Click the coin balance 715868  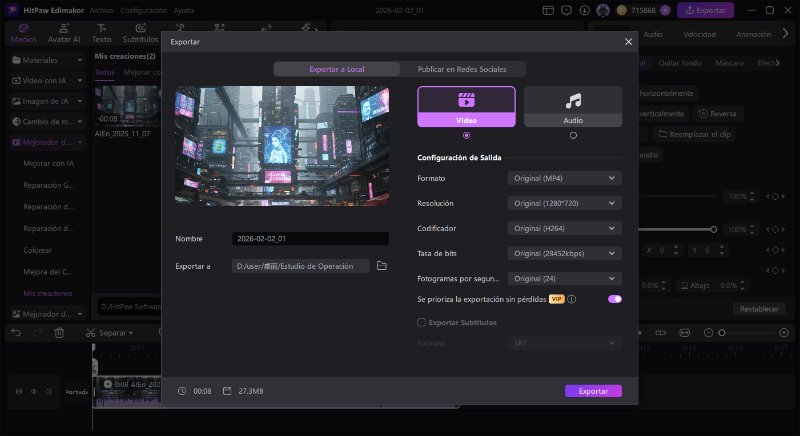643,10
